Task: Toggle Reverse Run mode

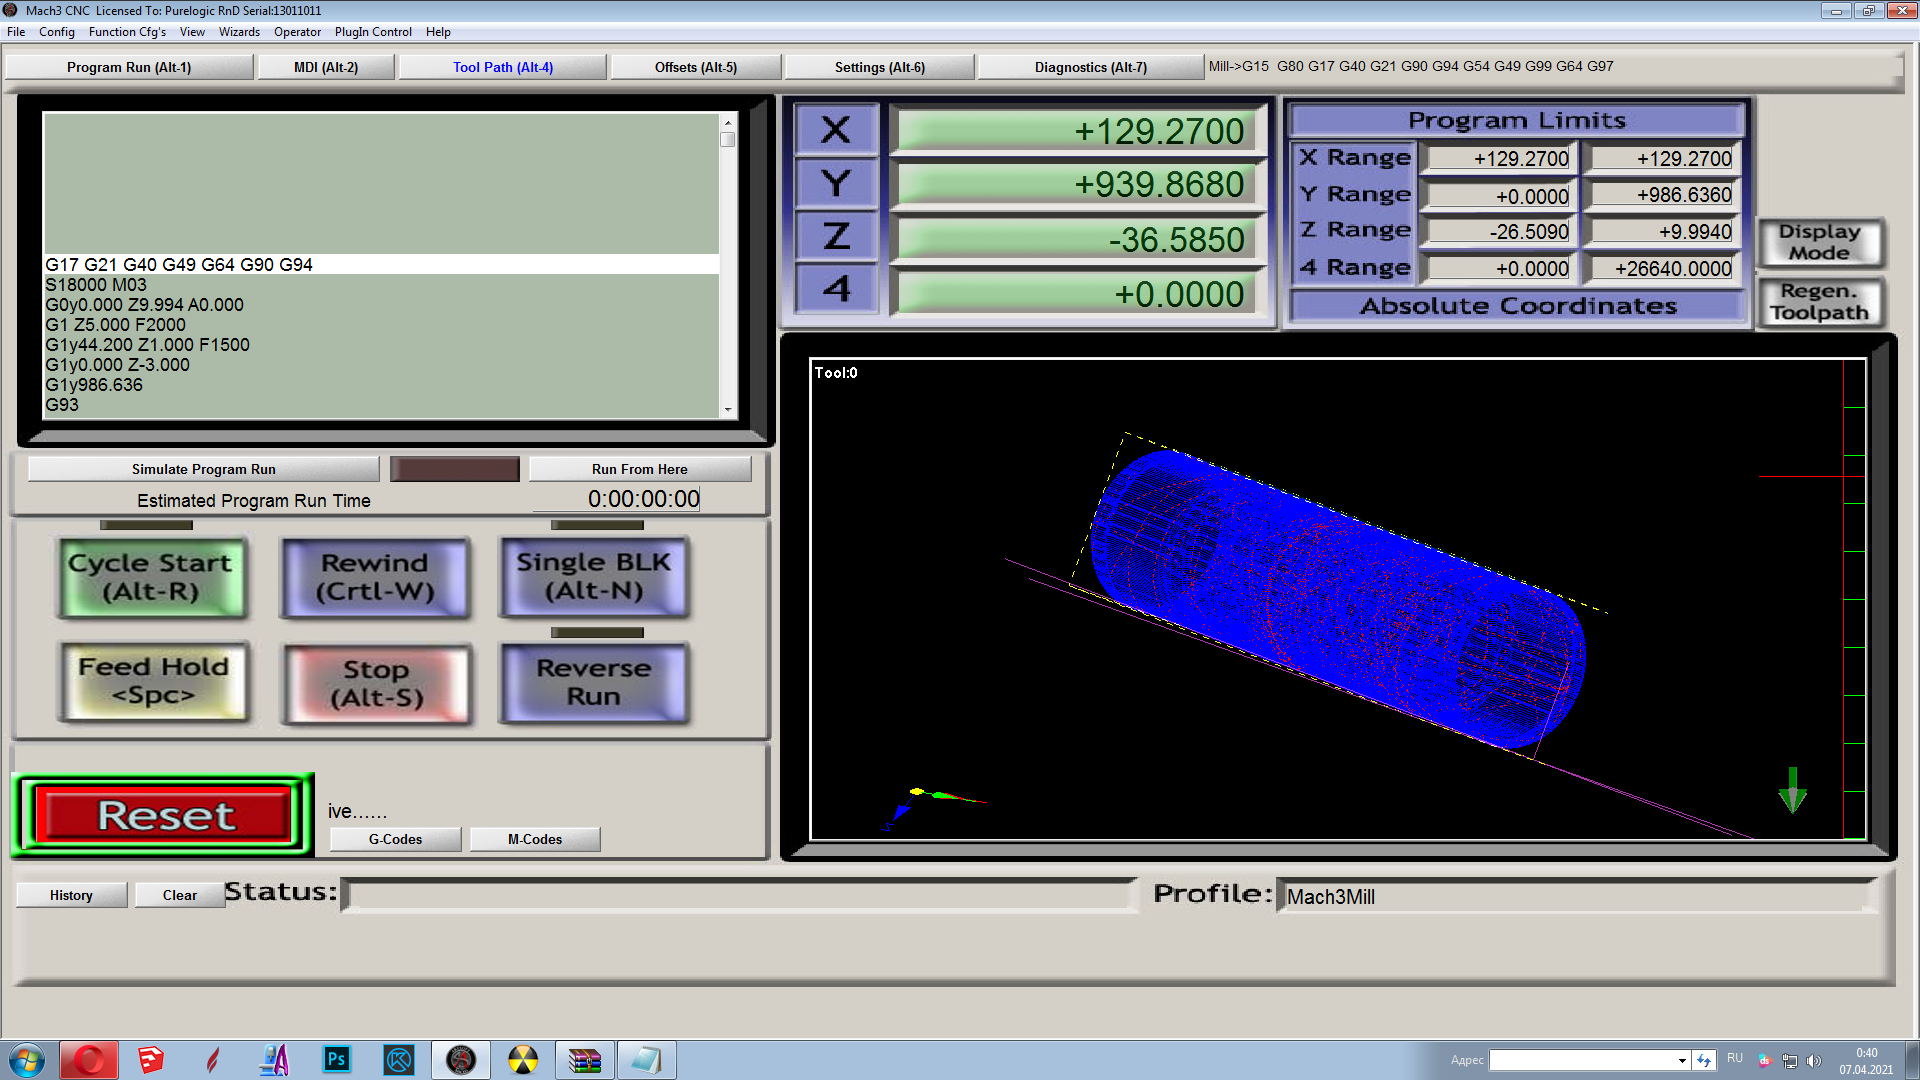Action: (x=594, y=682)
